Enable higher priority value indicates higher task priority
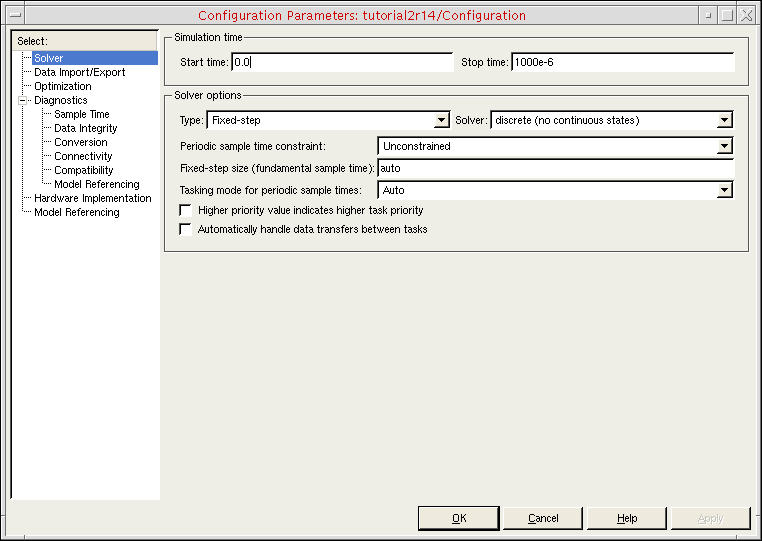Viewport: 762px width, 541px height. (x=185, y=211)
